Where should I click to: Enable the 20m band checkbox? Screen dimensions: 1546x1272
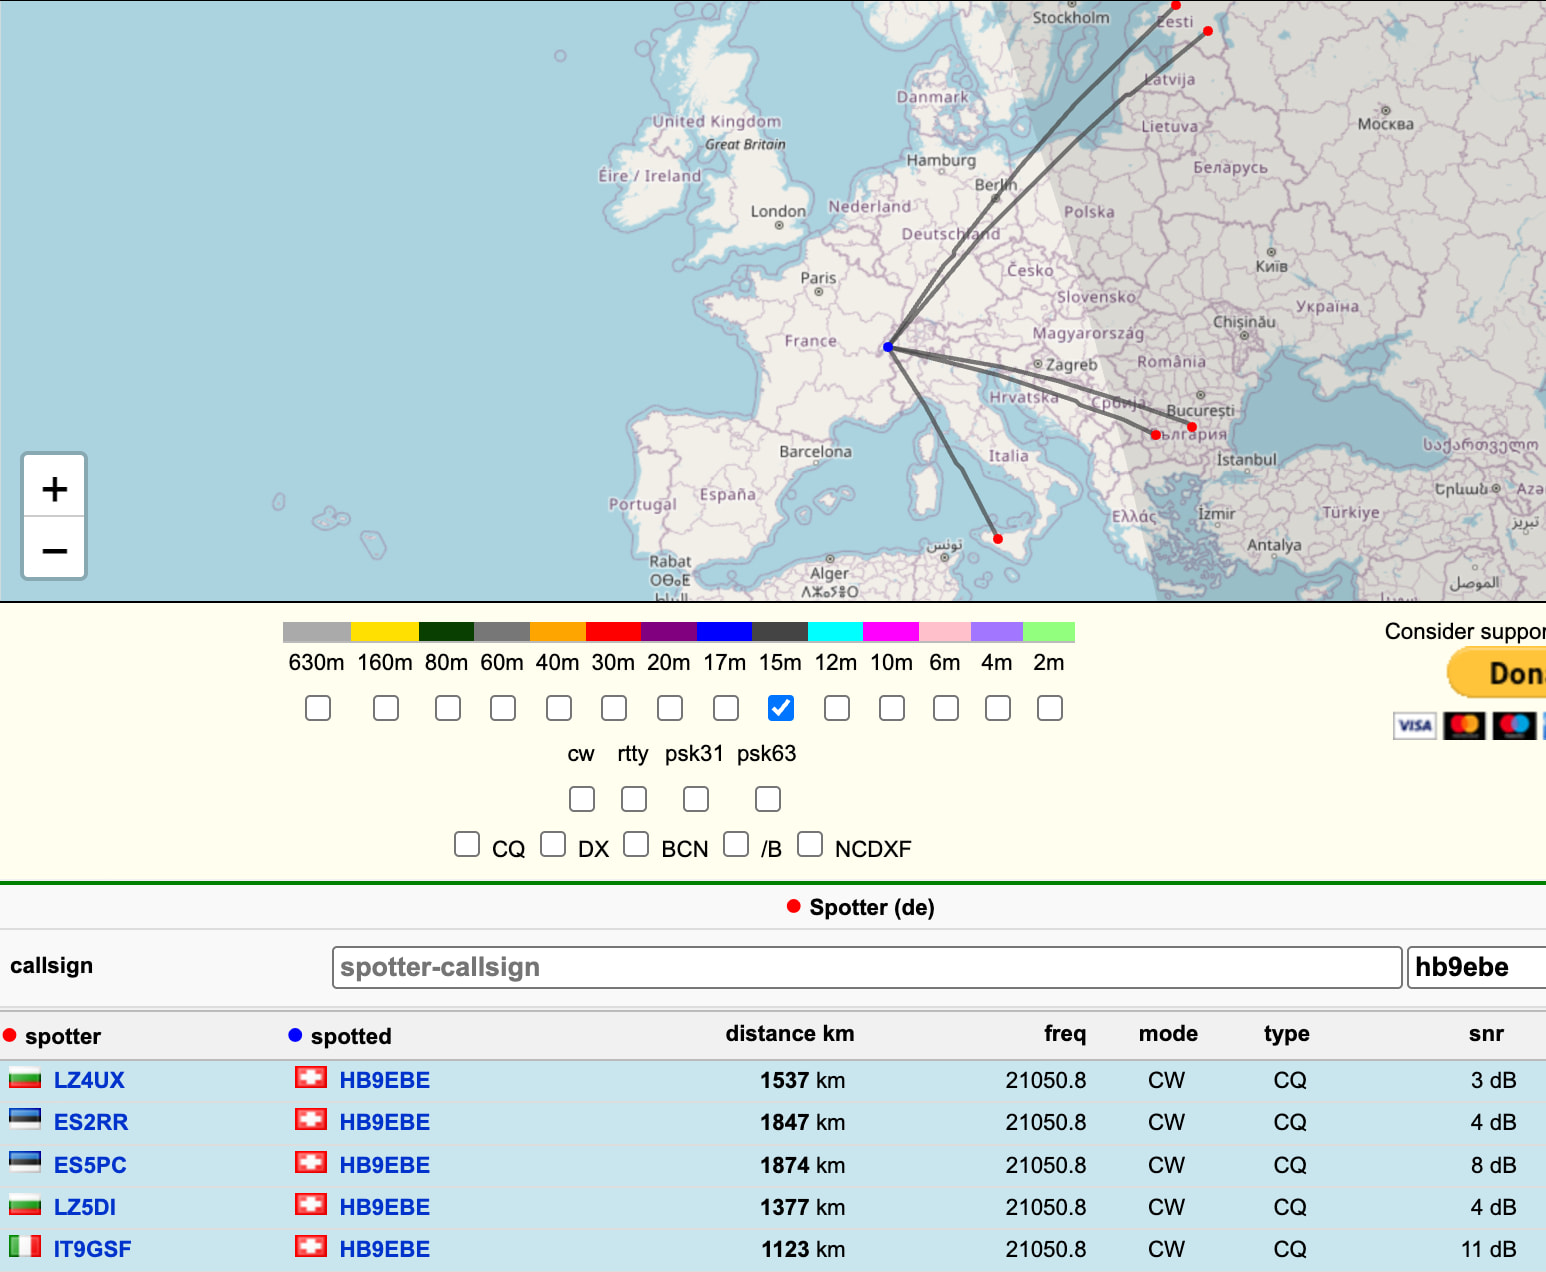coord(670,708)
